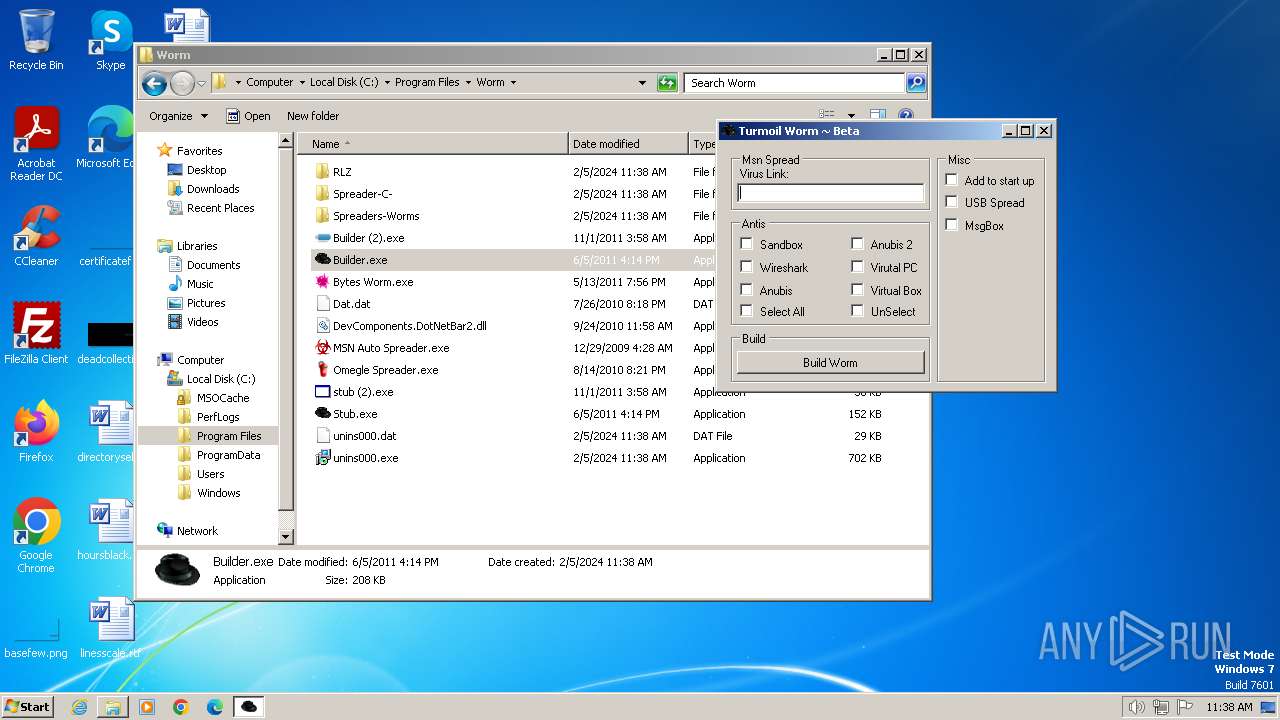
Task: Launch Skype from the desktop
Action: pyautogui.click(x=110, y=40)
